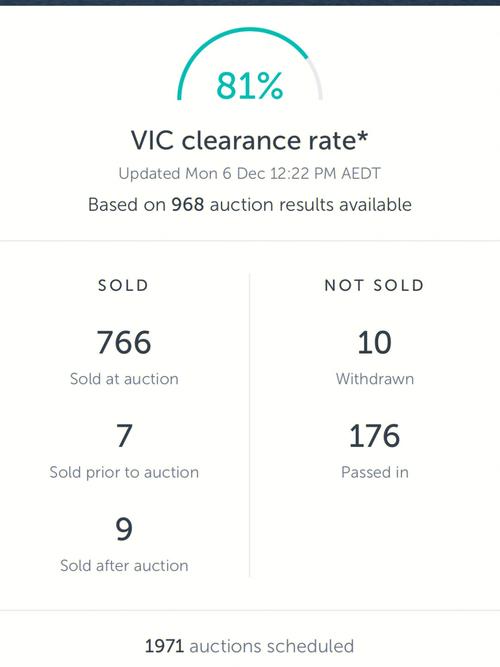The height and width of the screenshot is (667, 500).
Task: Click the asterisk after clearance rate
Action: point(363,136)
